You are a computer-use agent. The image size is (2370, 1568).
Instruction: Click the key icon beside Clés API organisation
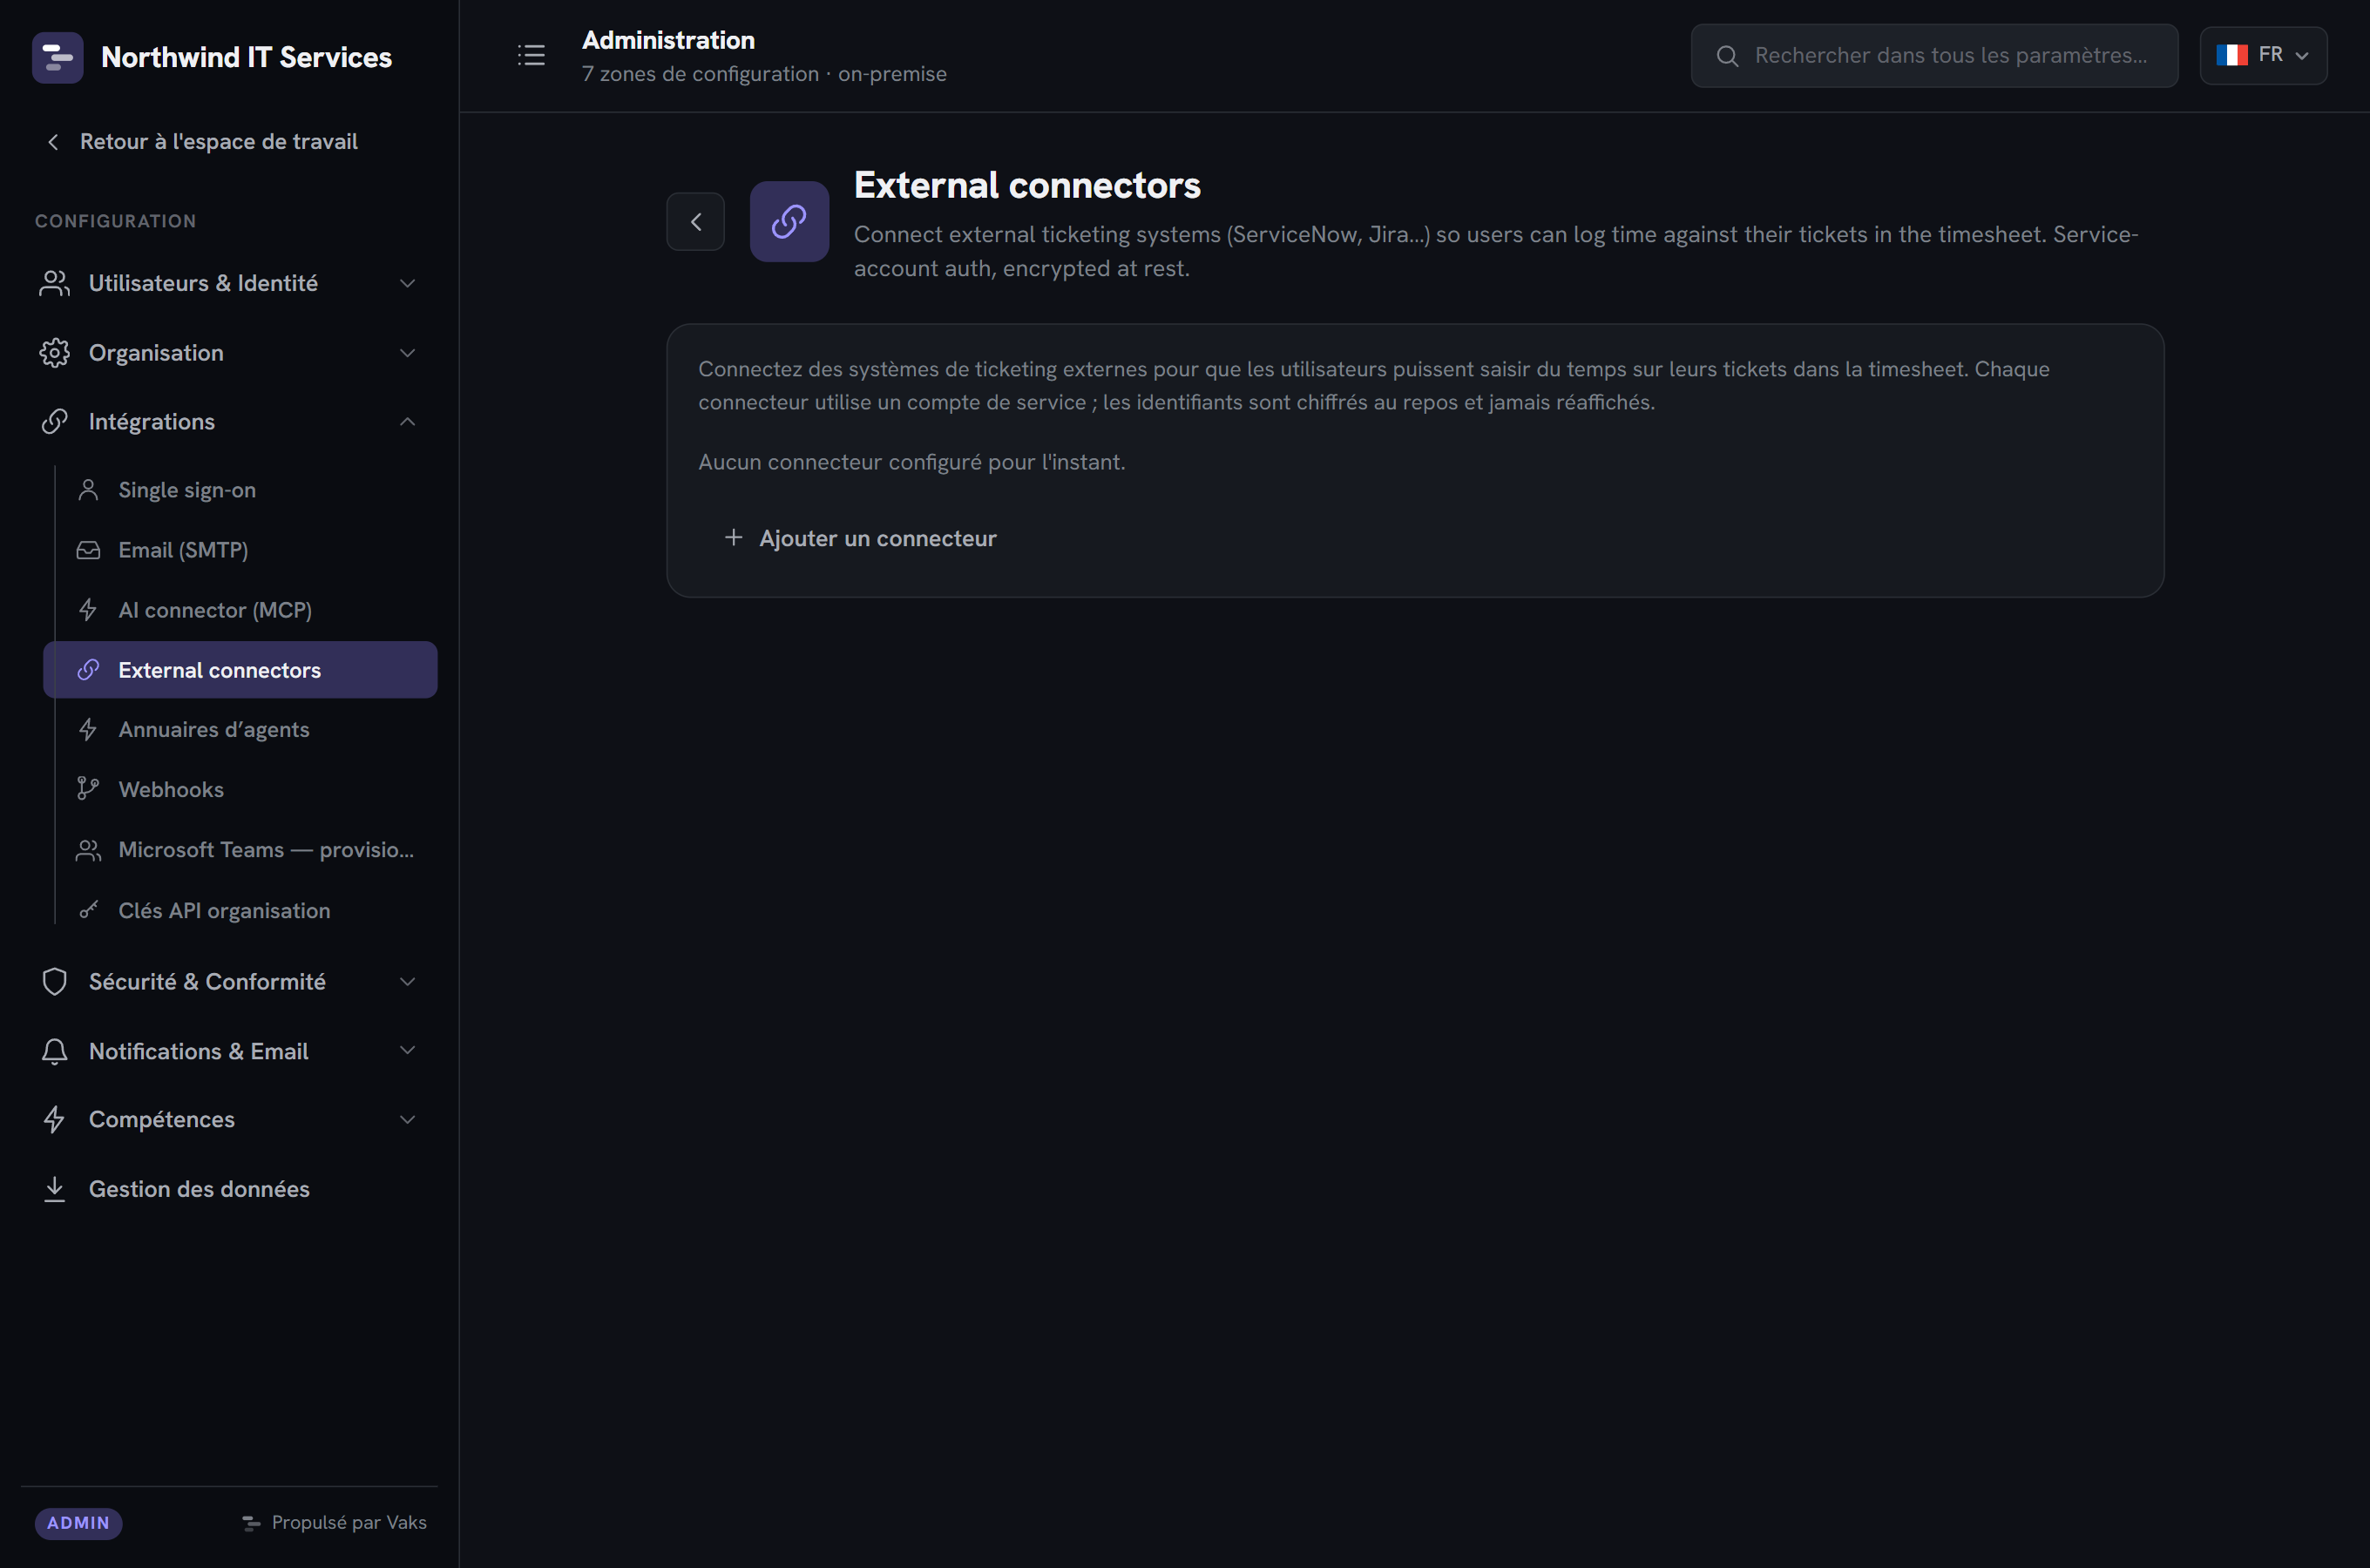(x=88, y=910)
